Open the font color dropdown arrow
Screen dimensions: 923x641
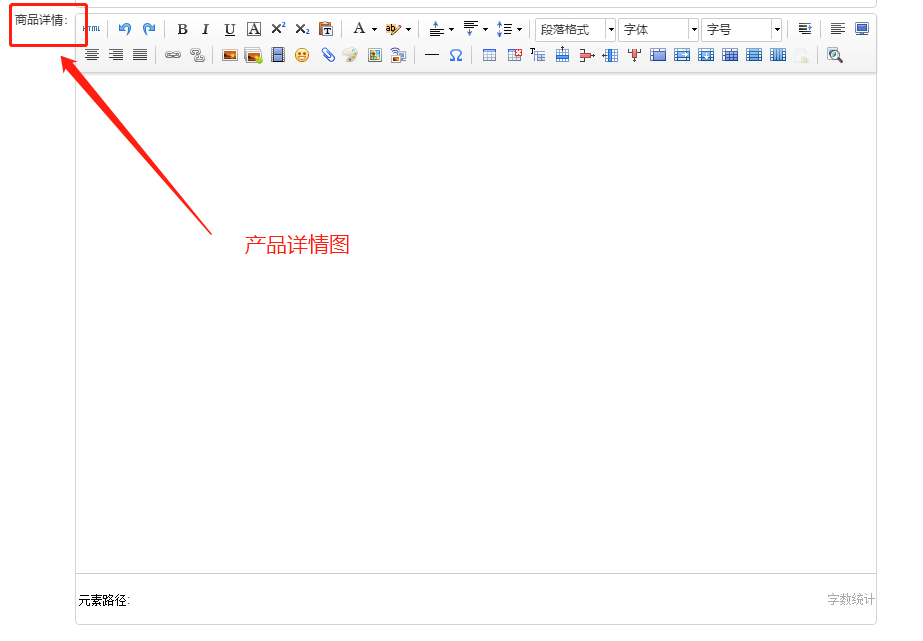coord(374,29)
